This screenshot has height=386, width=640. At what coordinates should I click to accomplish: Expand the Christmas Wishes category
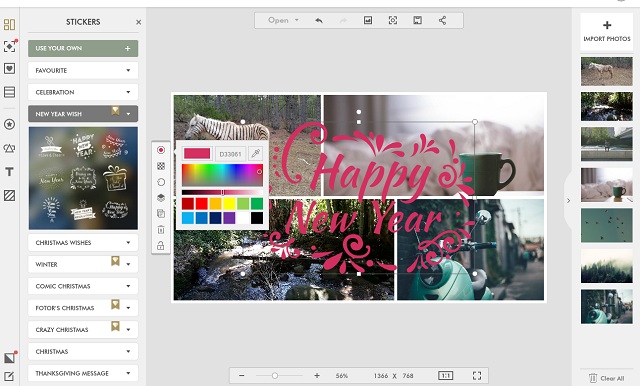point(83,242)
